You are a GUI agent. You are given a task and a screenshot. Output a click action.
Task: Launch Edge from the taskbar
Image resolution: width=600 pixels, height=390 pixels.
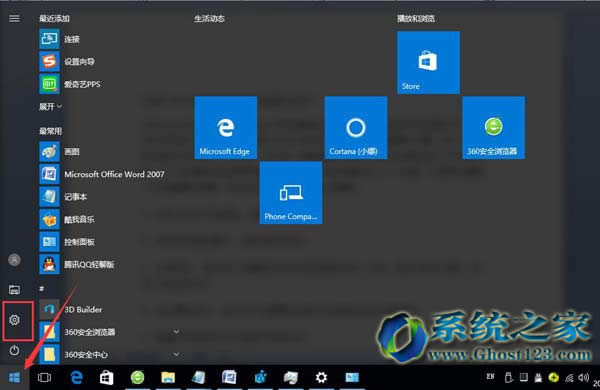click(x=77, y=378)
